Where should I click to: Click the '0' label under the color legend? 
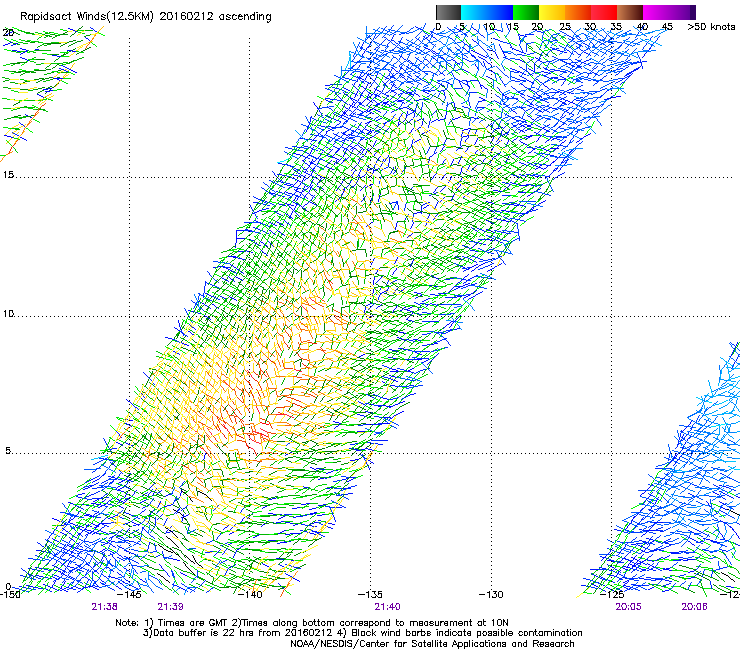coord(438,27)
